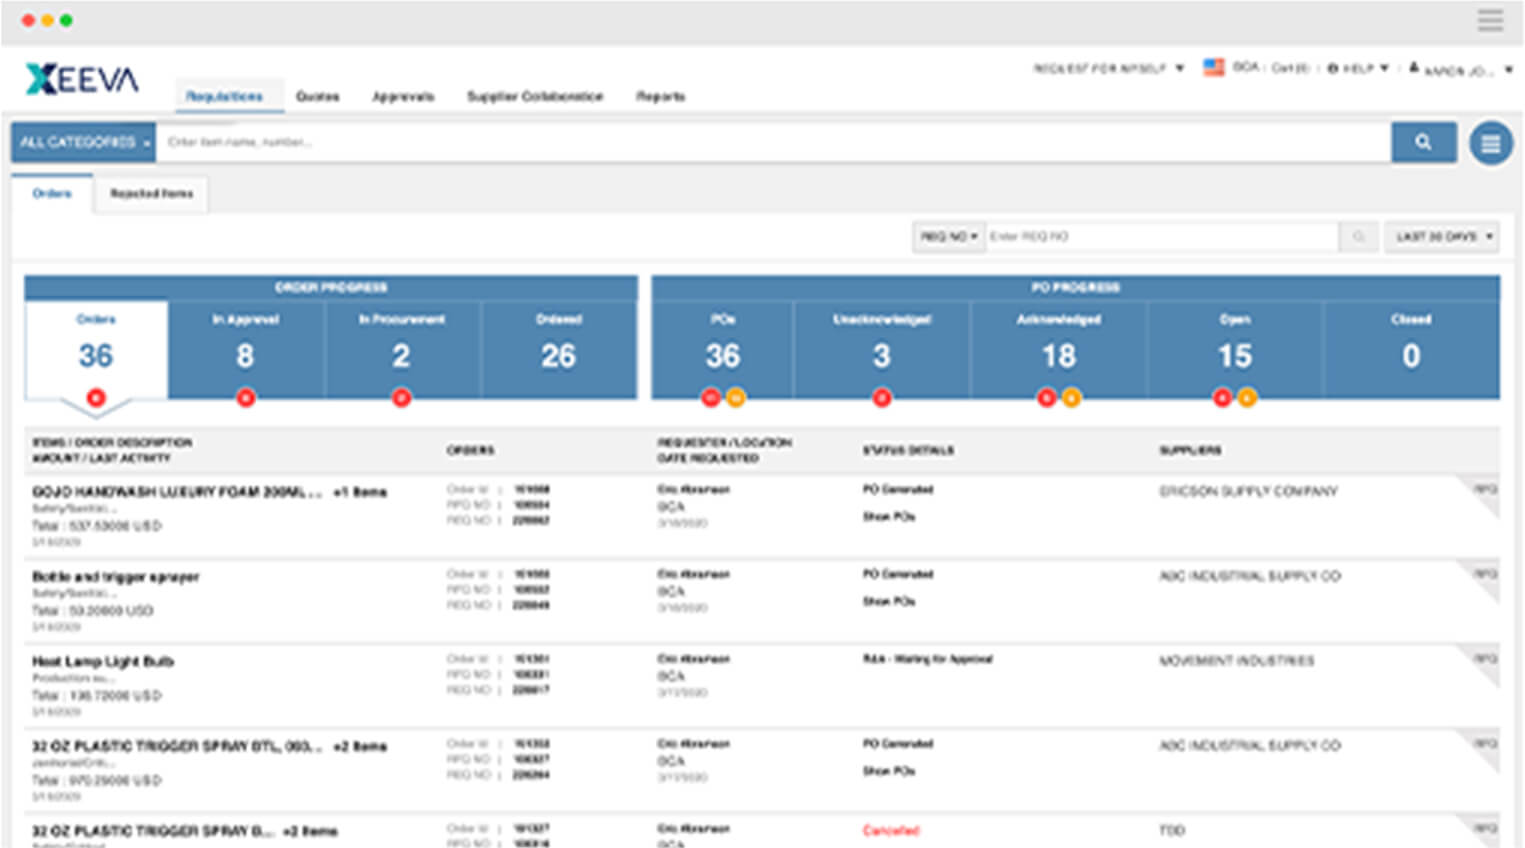1525x848 pixels.
Task: Click the small search icon beside the REQ NO field
Action: point(1358,237)
